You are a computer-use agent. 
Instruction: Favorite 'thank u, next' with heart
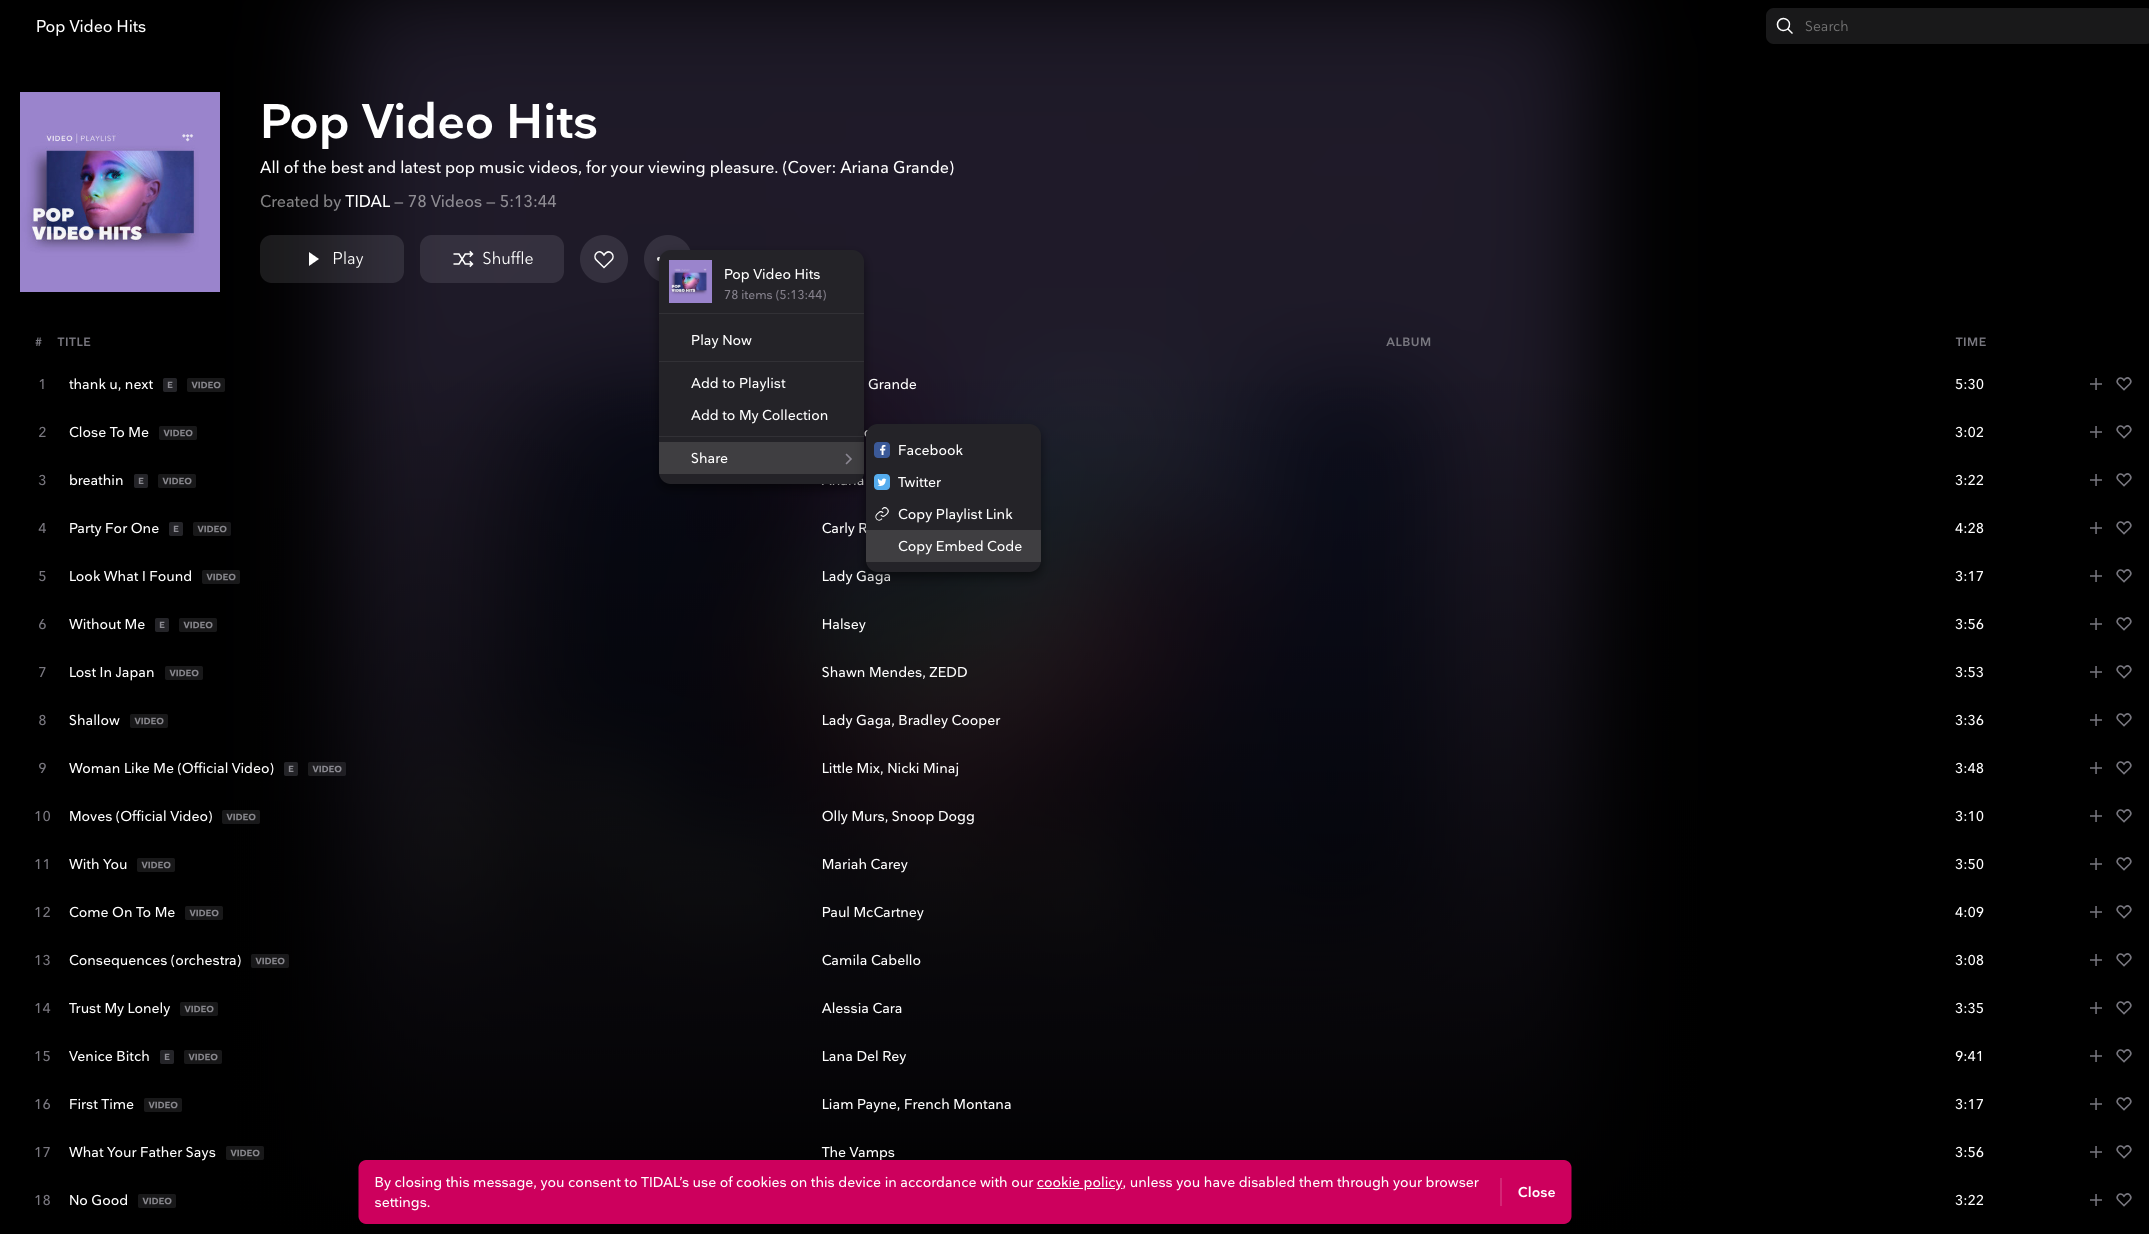point(2124,384)
